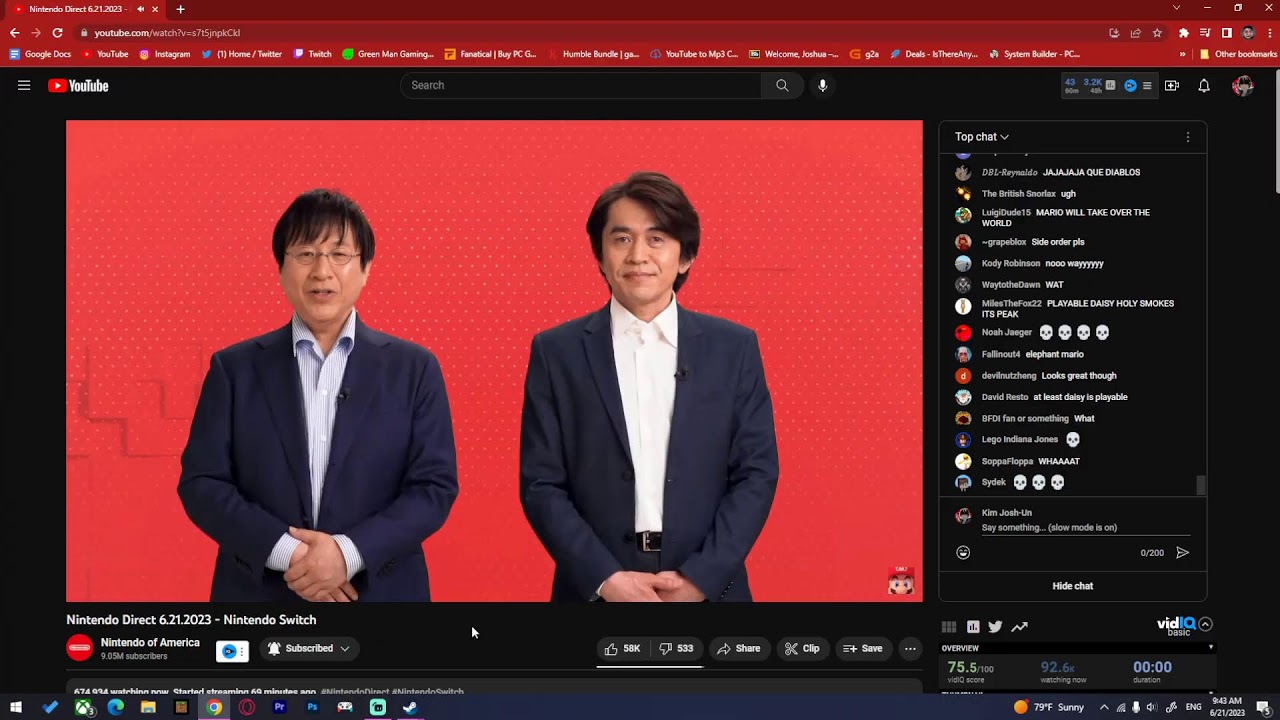The image size is (1280, 720).
Task: Go to YouTube home via logo
Action: click(x=78, y=86)
